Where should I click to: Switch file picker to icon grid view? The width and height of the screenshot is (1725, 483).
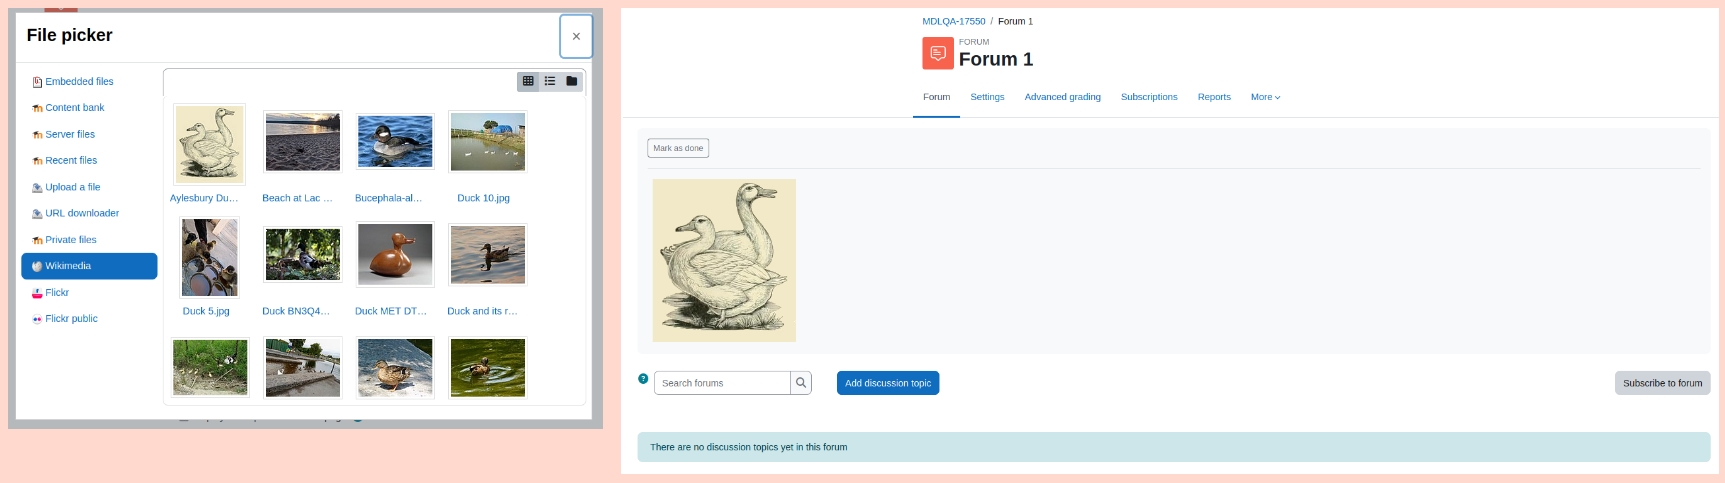pos(528,81)
